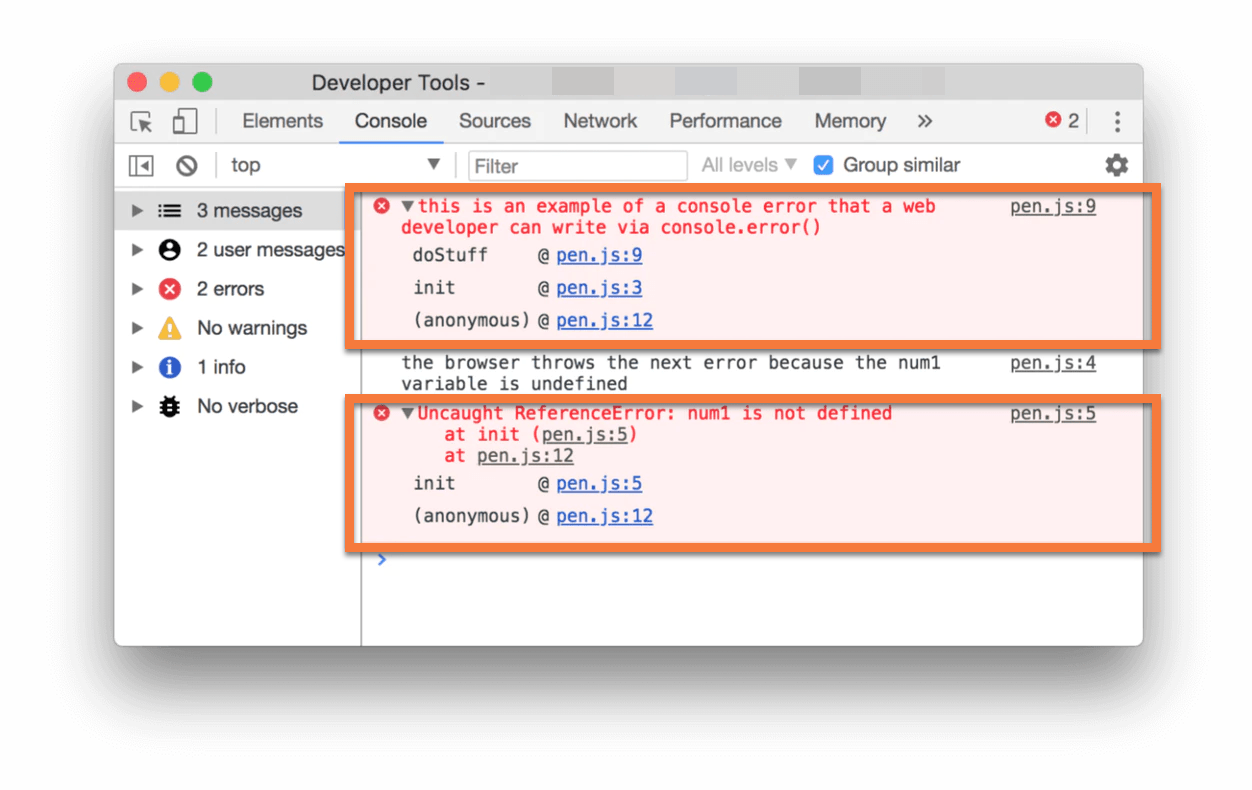
Task: Switch to the Sources tab
Action: [x=494, y=121]
